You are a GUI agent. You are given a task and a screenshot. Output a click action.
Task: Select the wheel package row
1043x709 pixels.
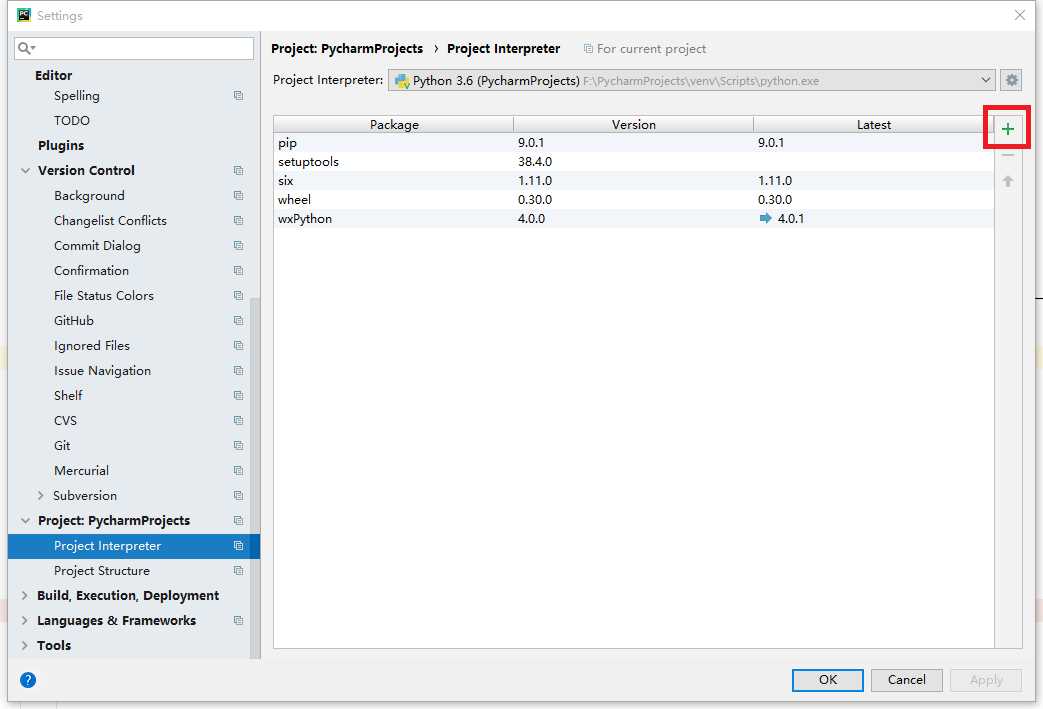633,200
